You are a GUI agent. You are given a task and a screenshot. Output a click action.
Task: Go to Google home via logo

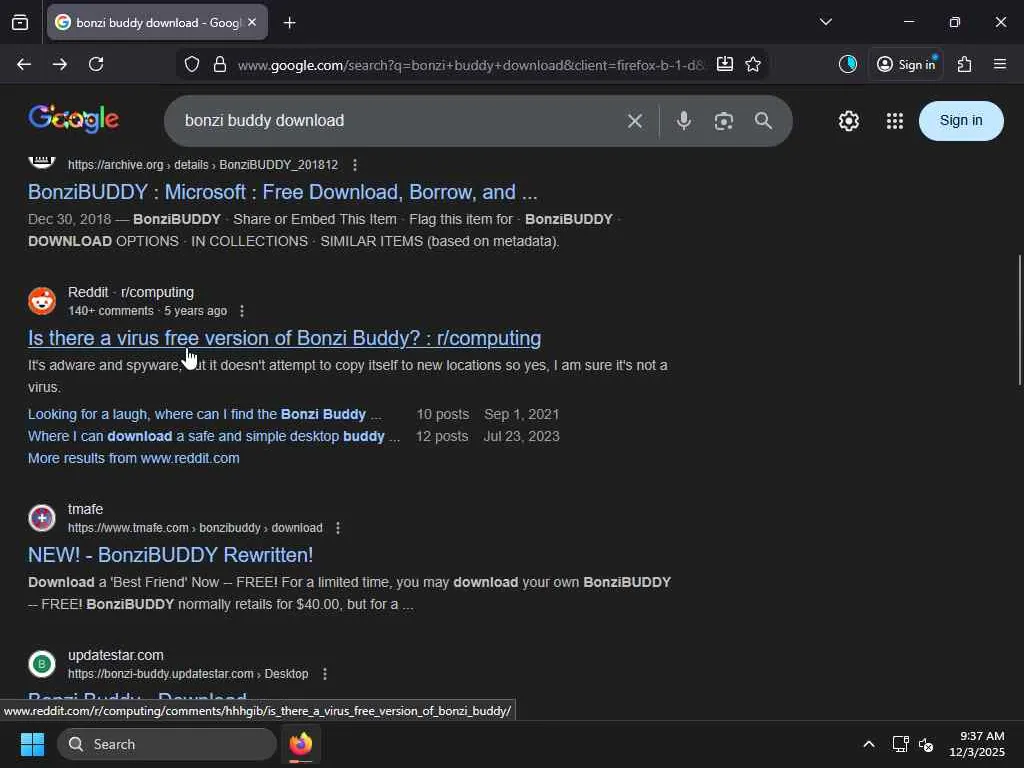(x=73, y=119)
